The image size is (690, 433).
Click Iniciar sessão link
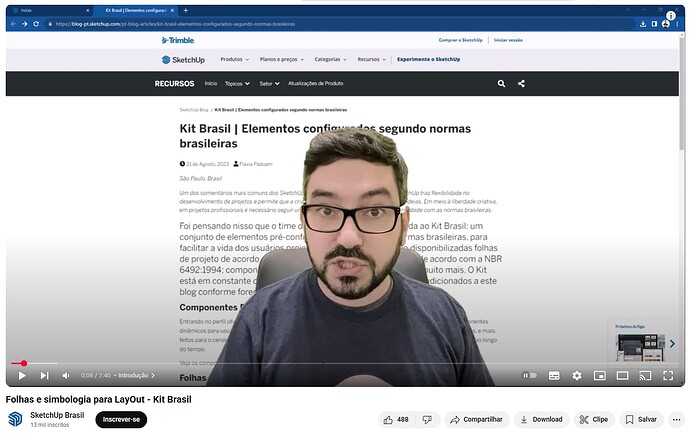pyautogui.click(x=508, y=40)
